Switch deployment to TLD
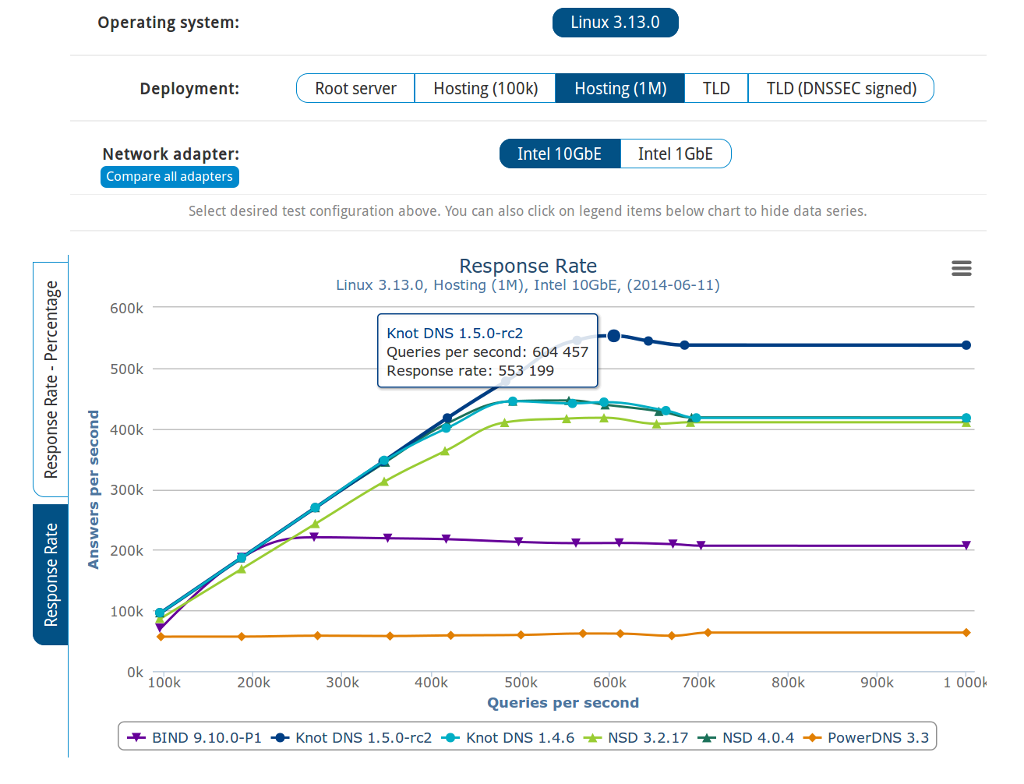Screen dimensions: 1024x784 click(716, 88)
